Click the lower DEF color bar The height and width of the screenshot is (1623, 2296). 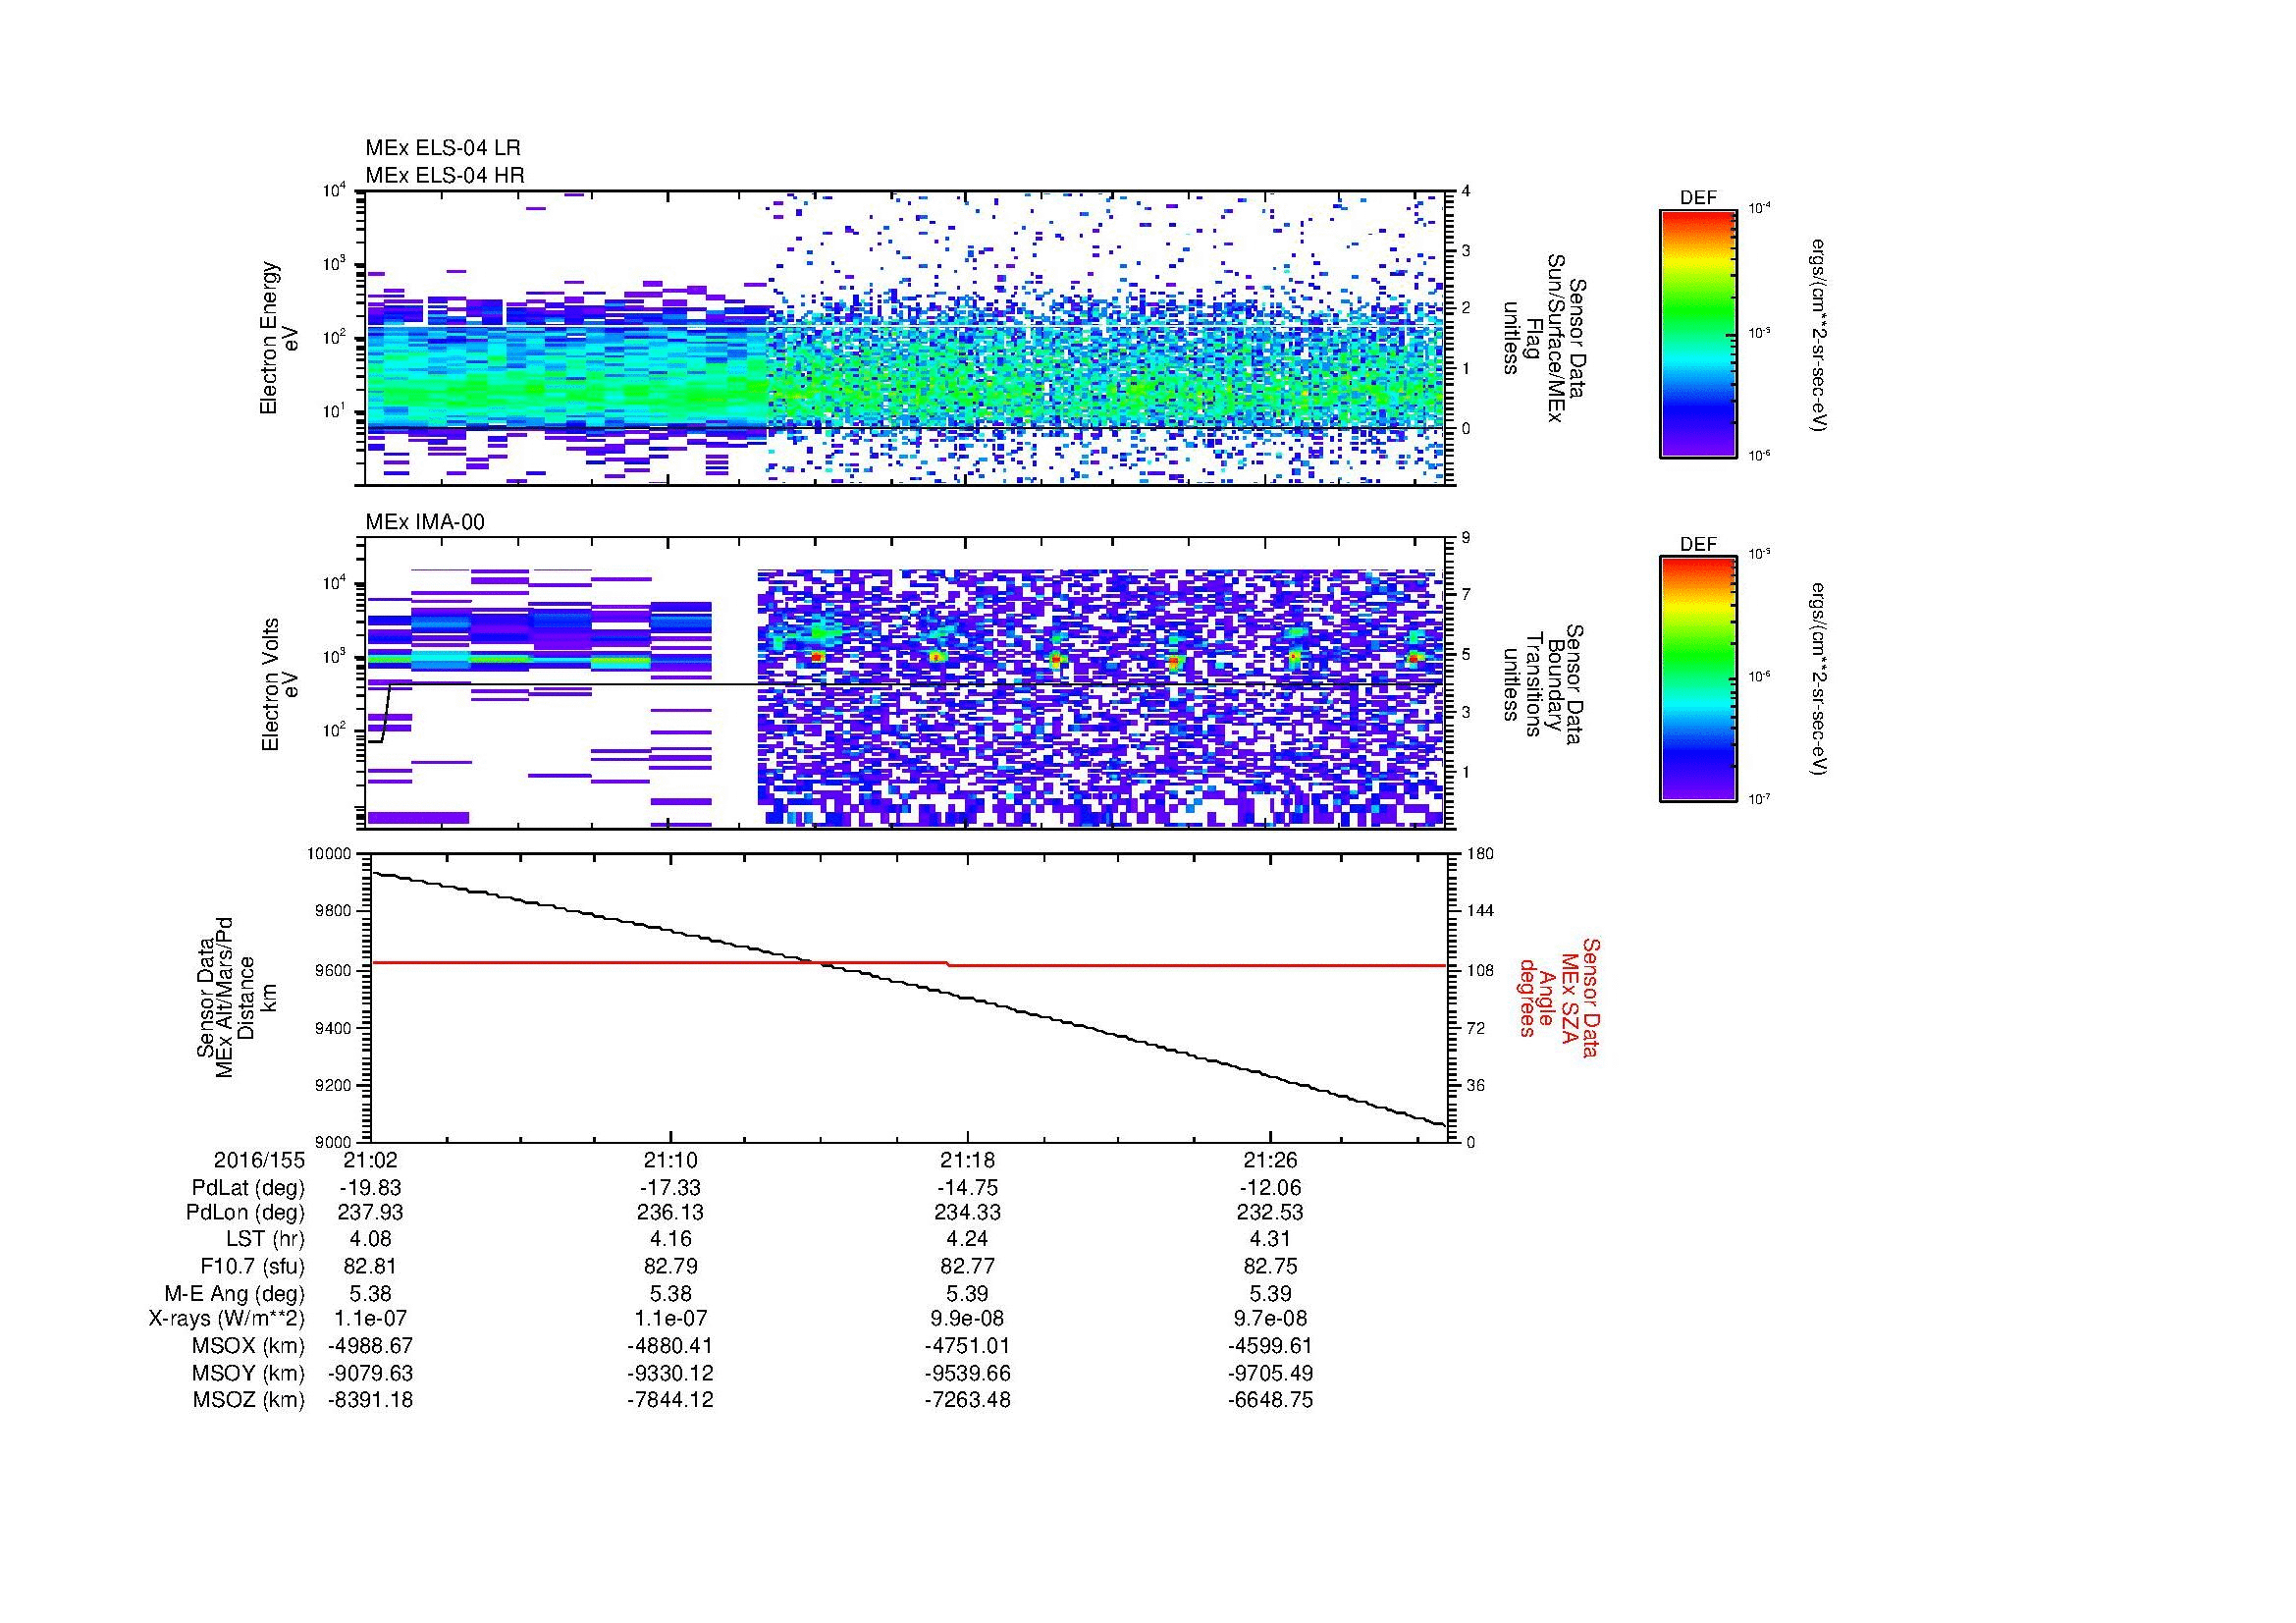(x=1698, y=679)
